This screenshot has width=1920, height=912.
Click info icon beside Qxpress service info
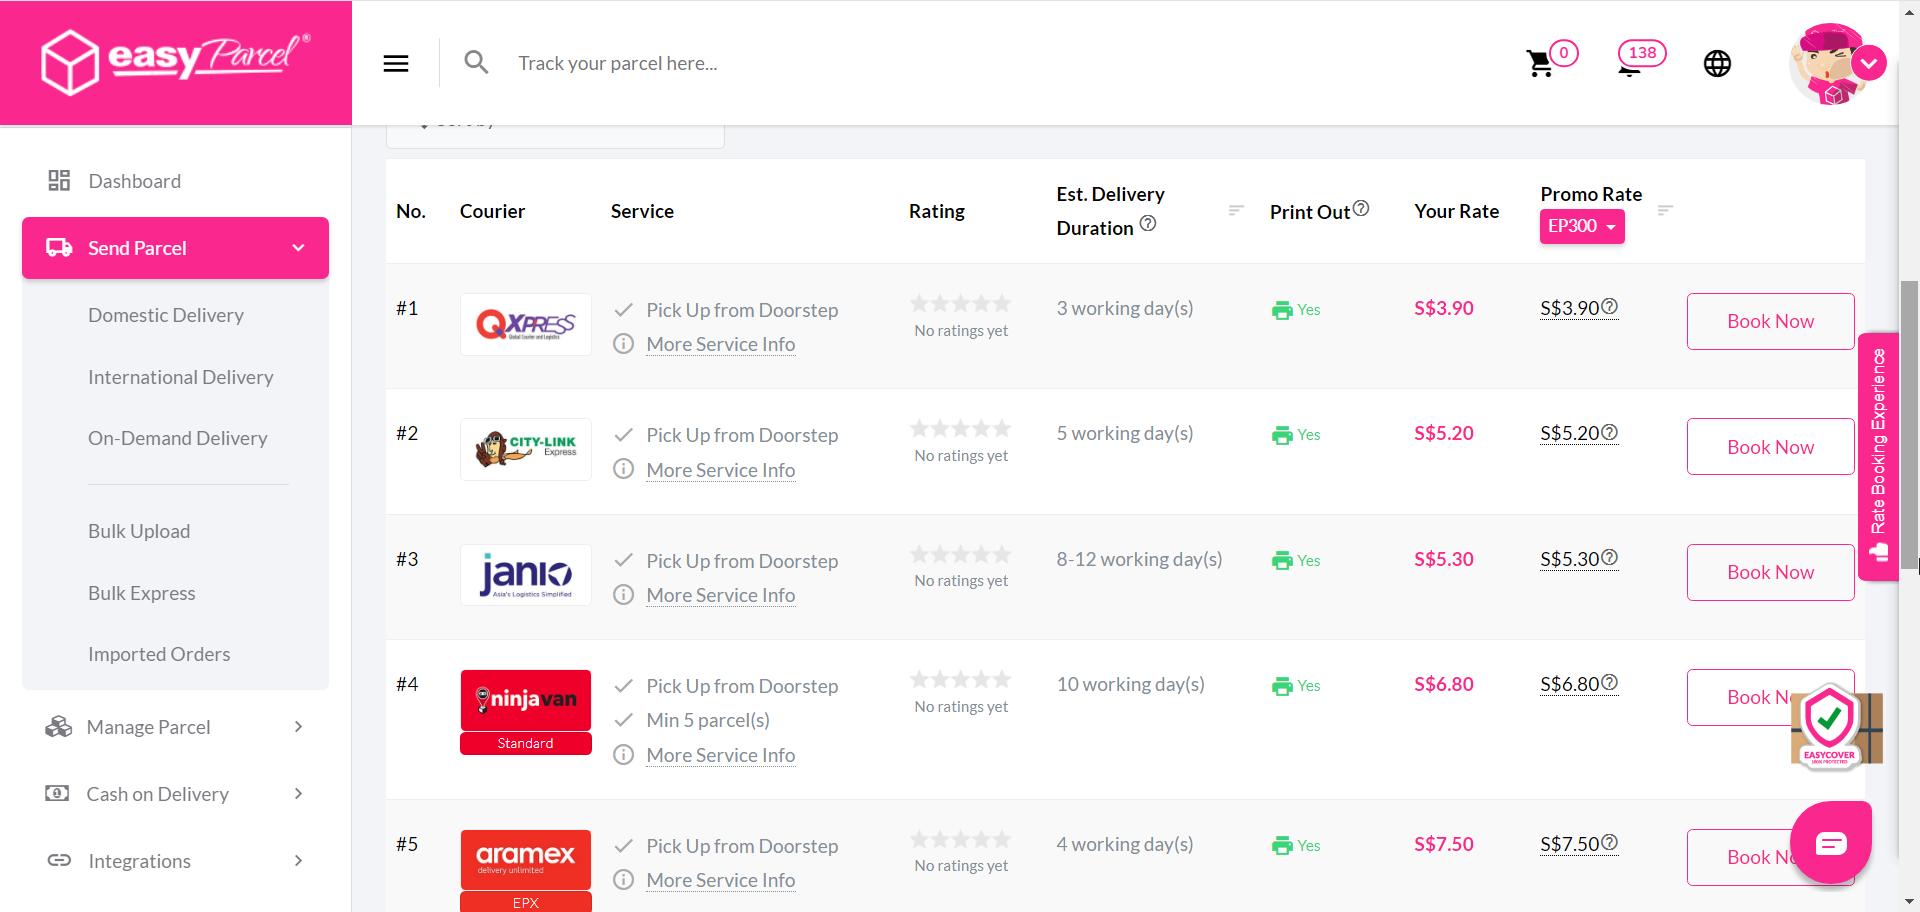[x=623, y=344]
